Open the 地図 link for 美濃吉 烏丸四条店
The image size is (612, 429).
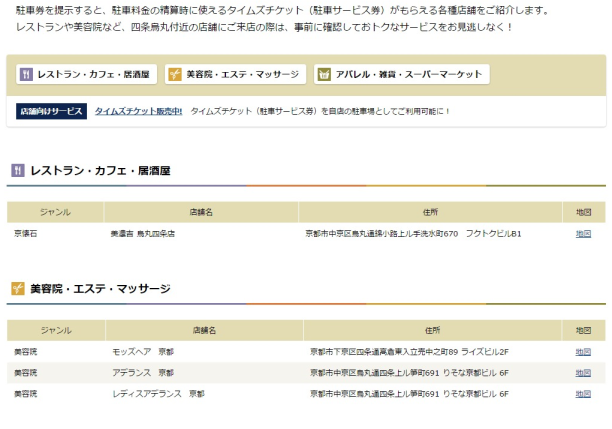[583, 234]
